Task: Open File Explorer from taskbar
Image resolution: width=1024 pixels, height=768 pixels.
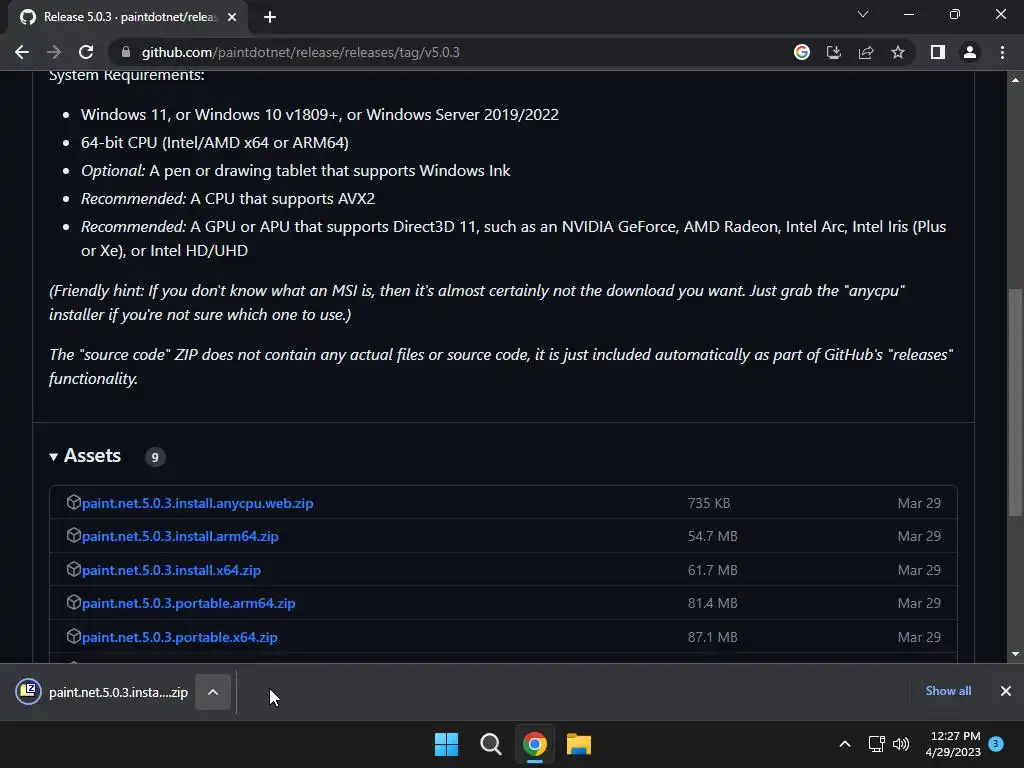Action: (x=579, y=744)
